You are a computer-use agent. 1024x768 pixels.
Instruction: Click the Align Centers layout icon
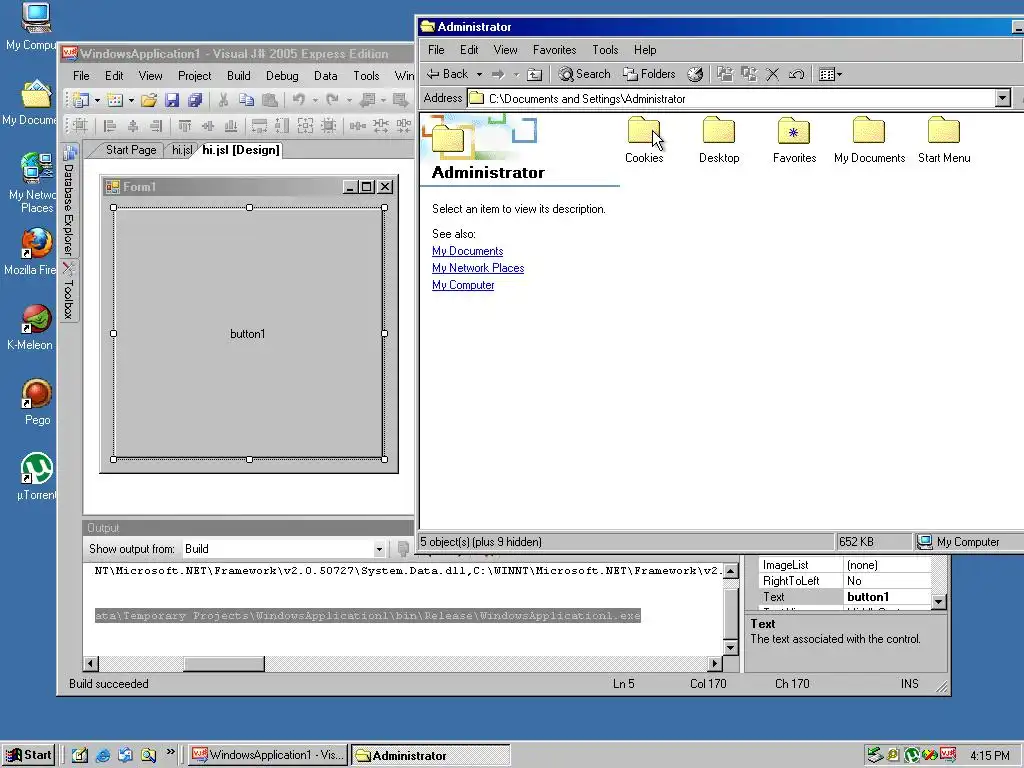pyautogui.click(x=133, y=125)
